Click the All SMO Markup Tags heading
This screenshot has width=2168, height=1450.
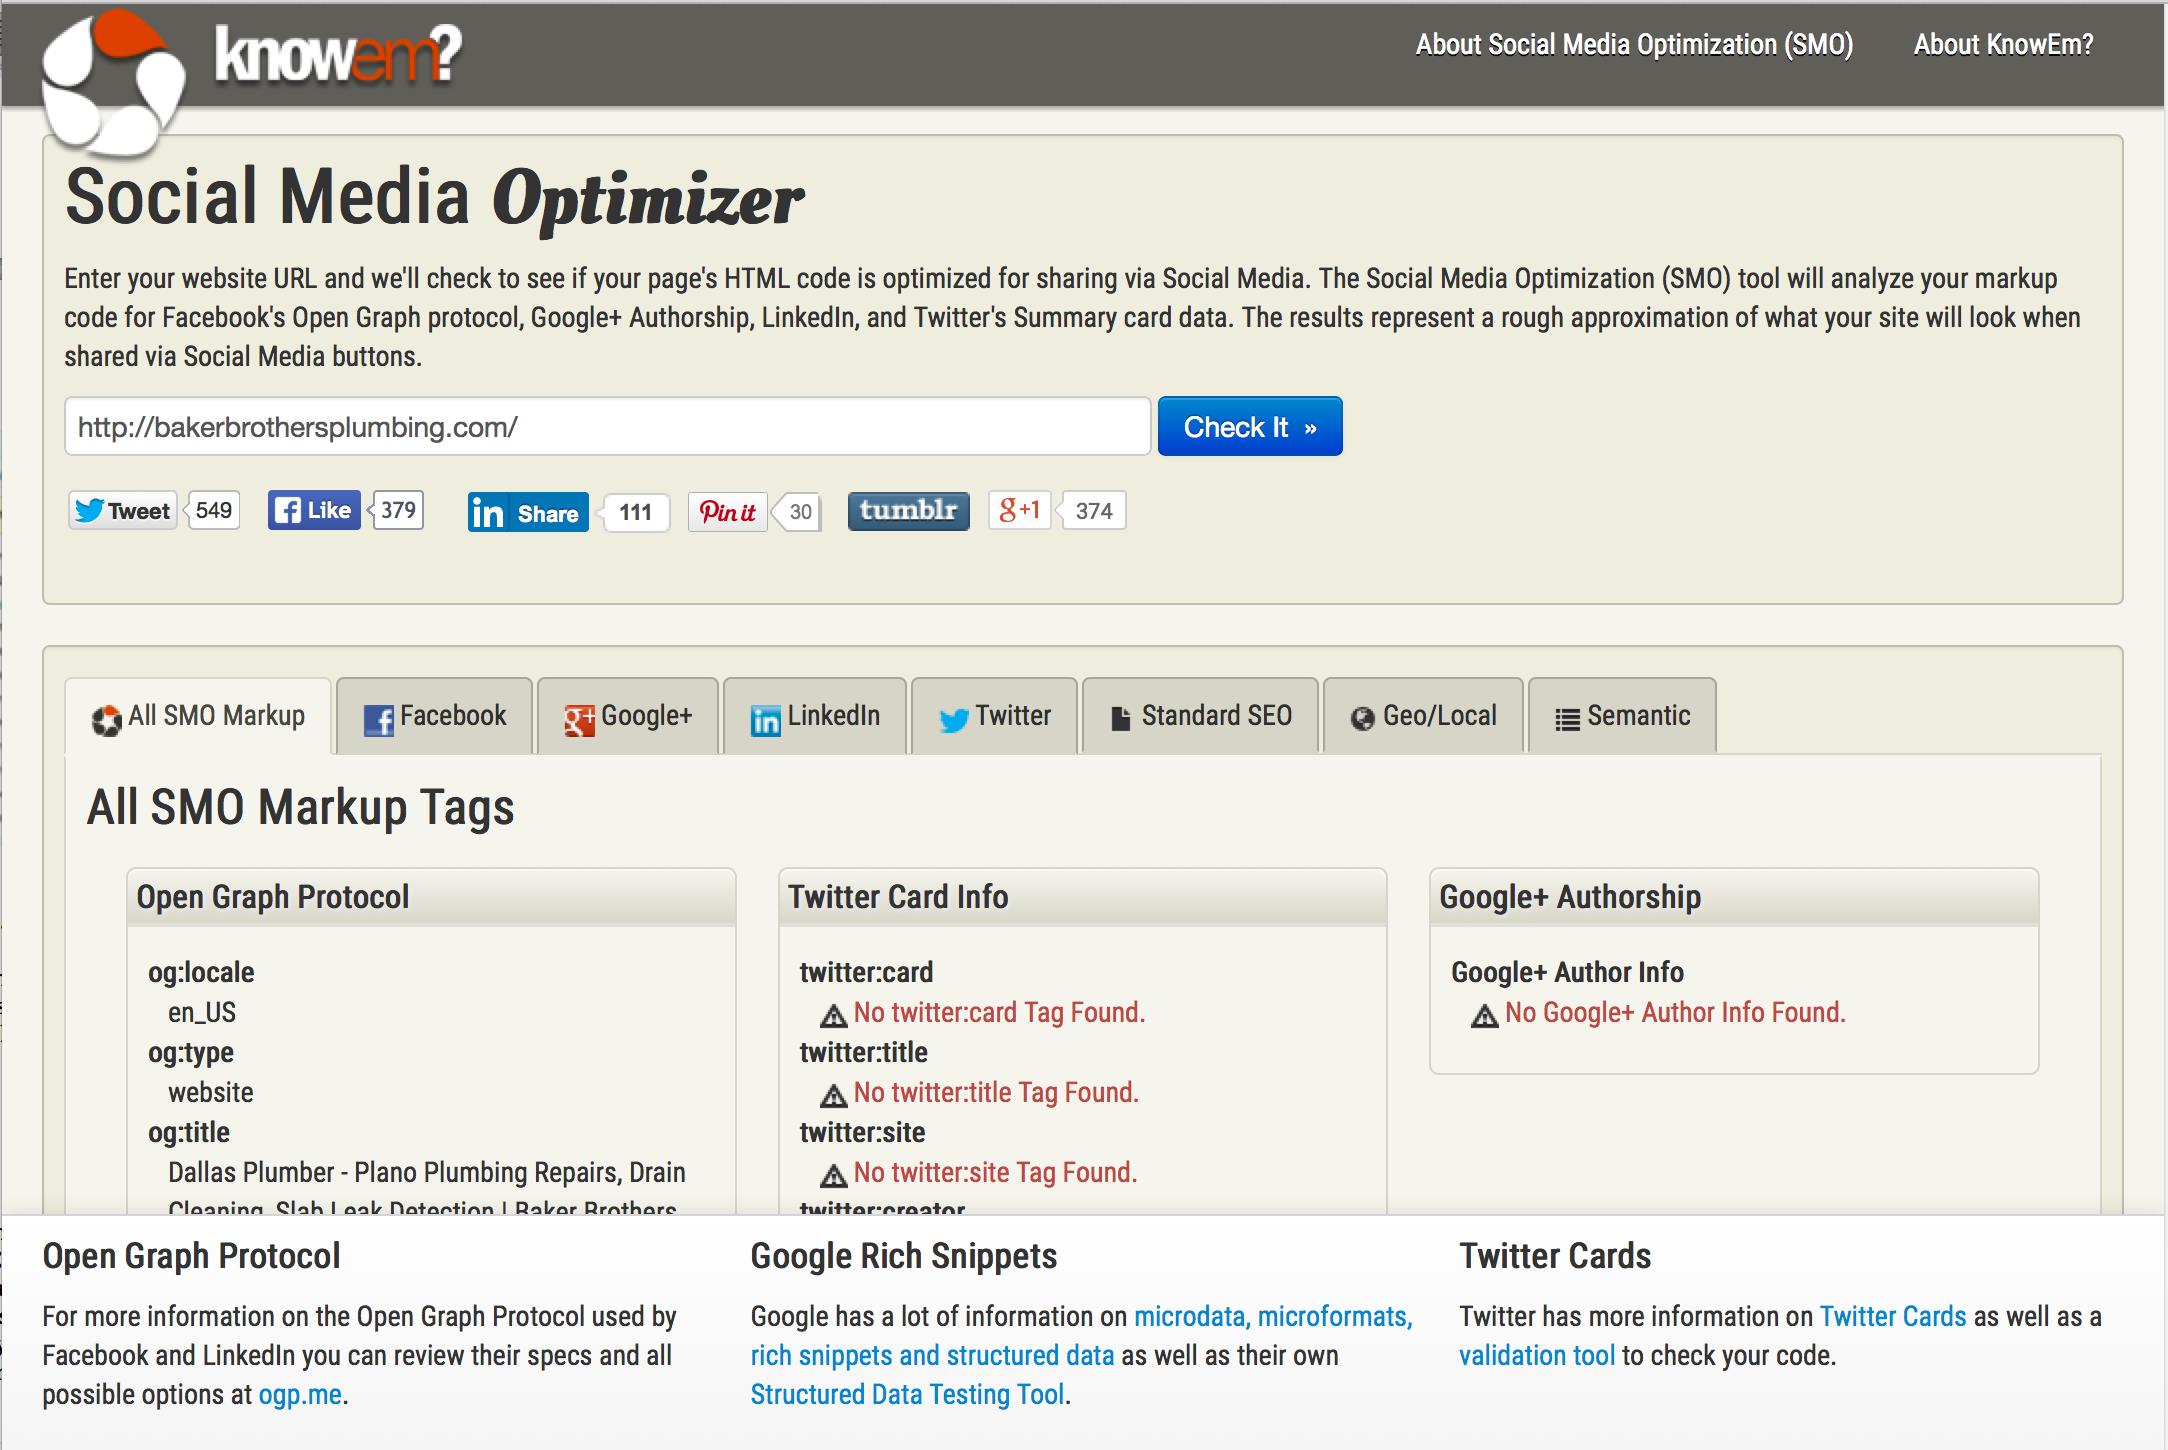tap(301, 807)
